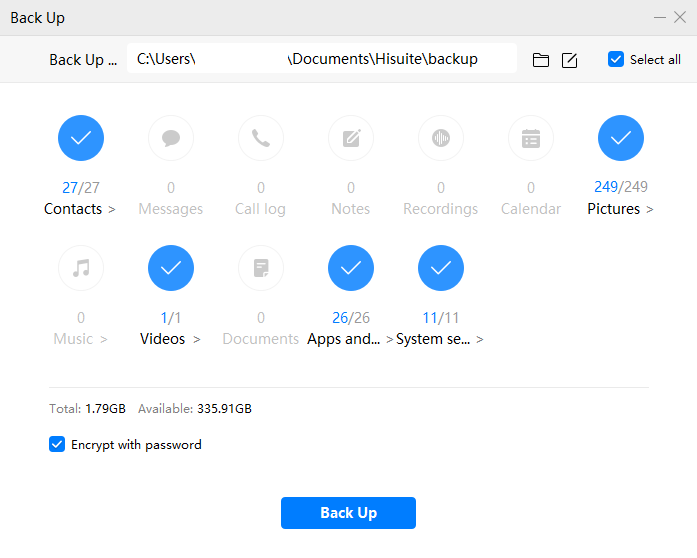
Task: Expand the Pictures details arrow
Action: (649, 209)
